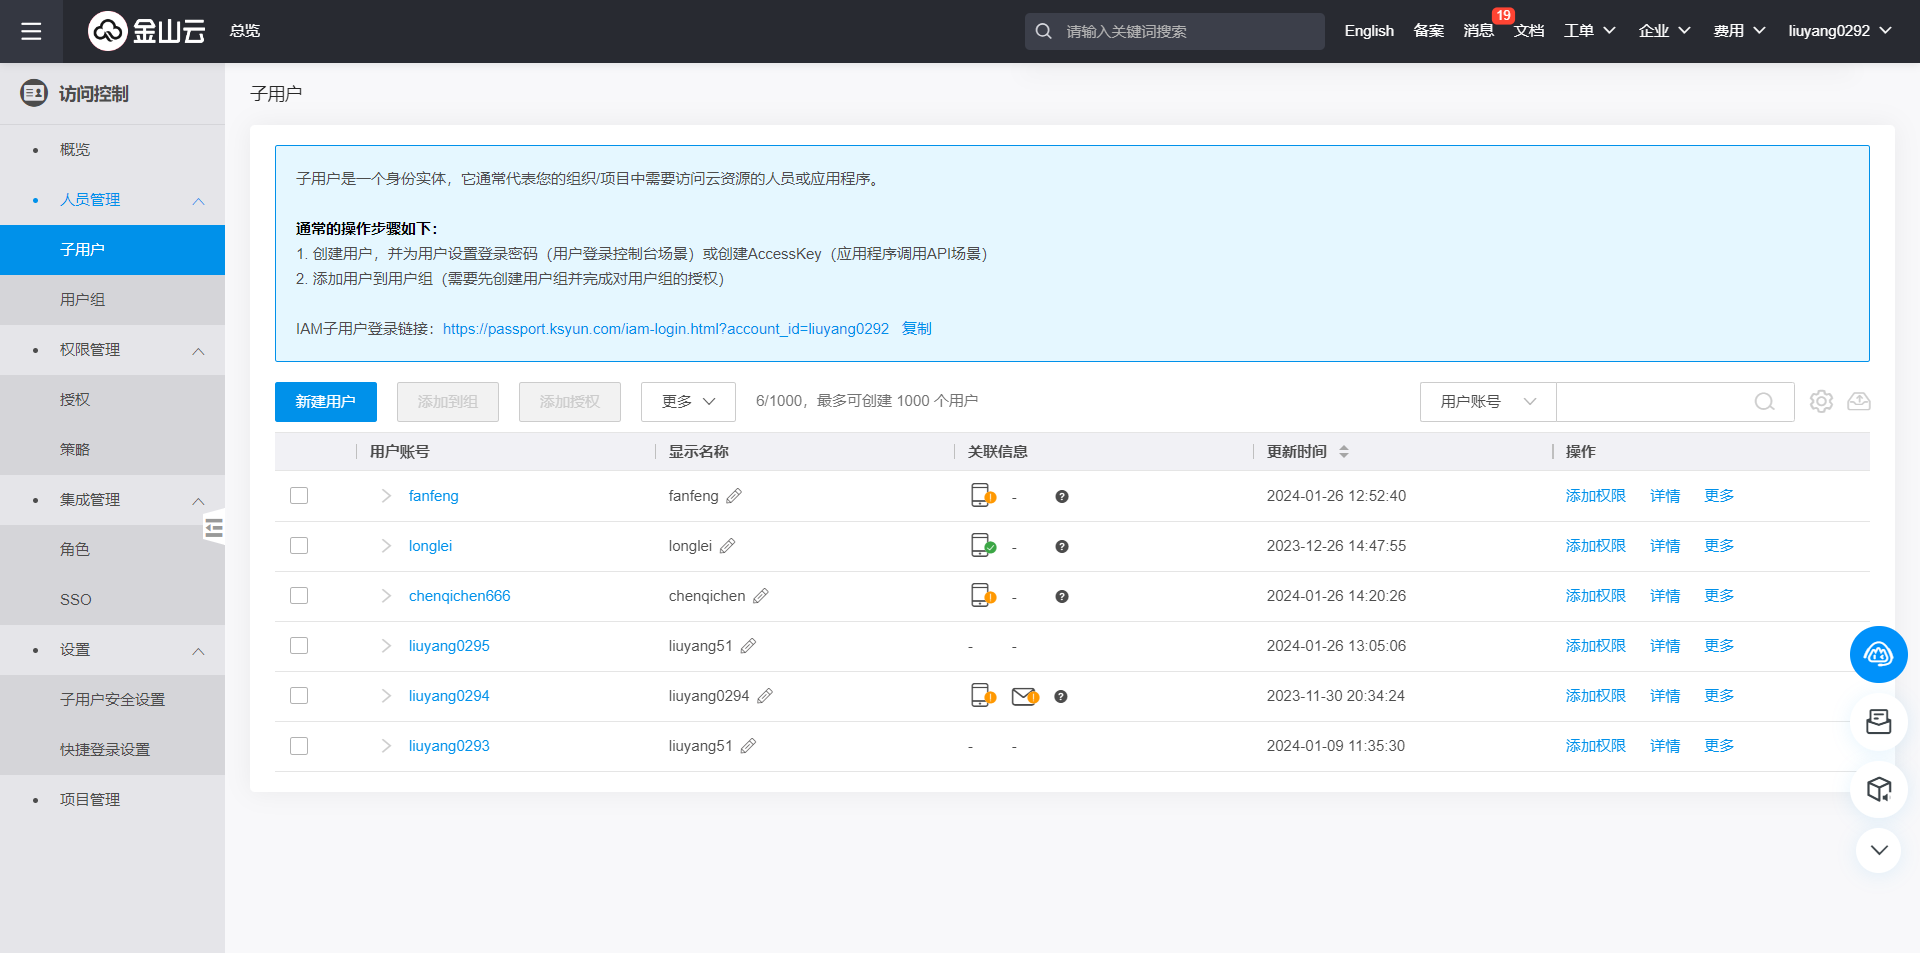Click help icon in longlei row
The height and width of the screenshot is (953, 1920).
point(1062,546)
